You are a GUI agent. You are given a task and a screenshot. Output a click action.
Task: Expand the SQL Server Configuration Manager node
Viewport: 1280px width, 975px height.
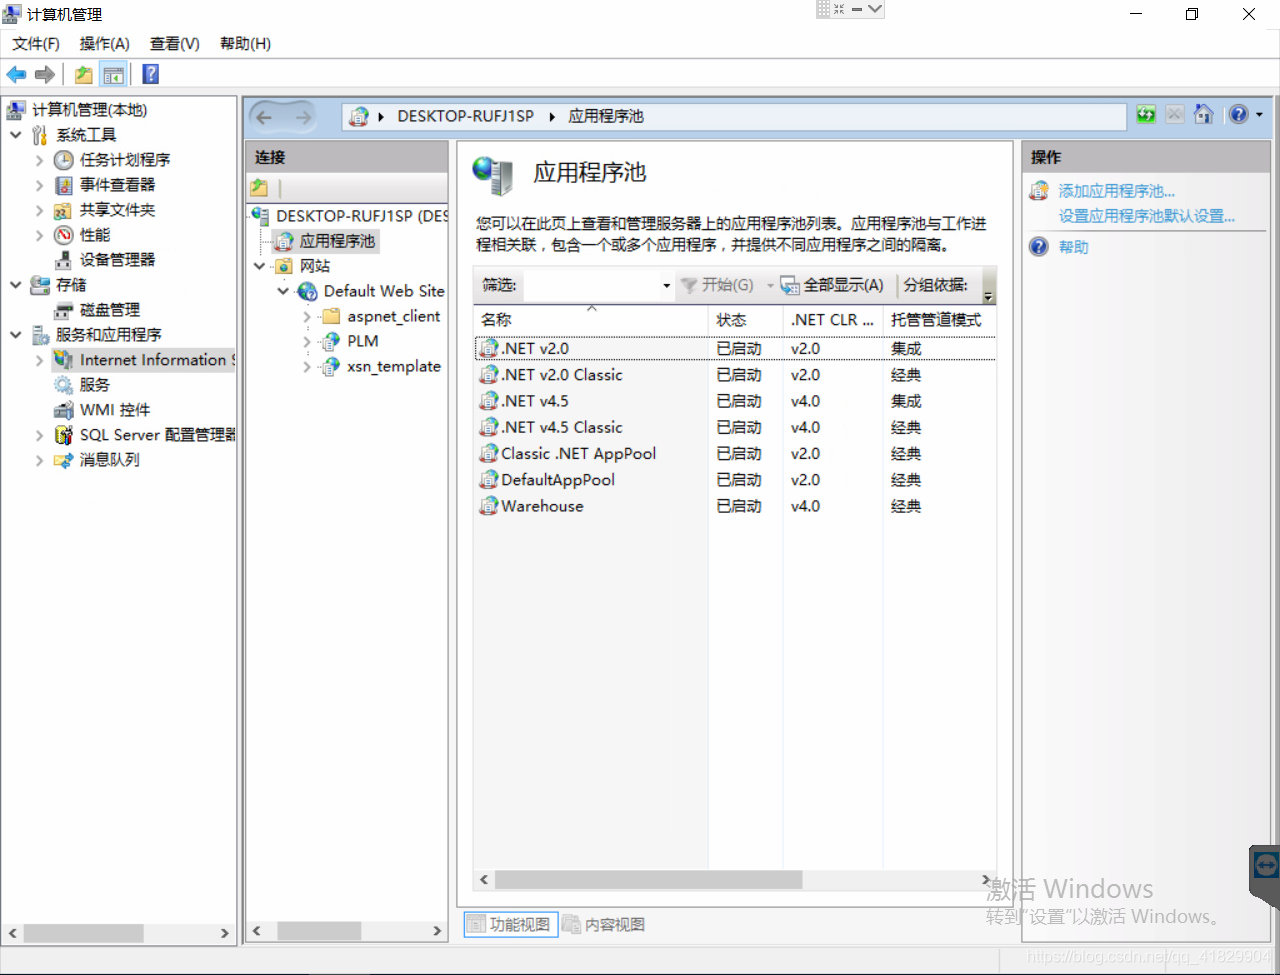(x=39, y=435)
